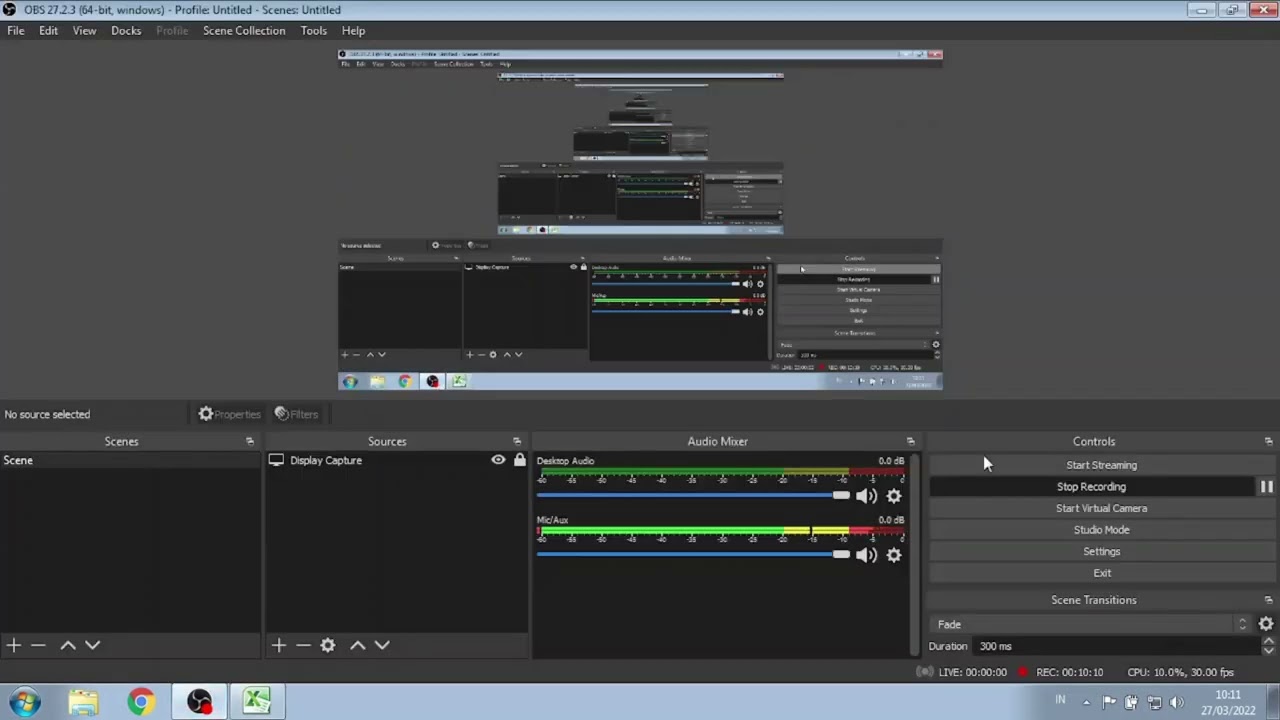The width and height of the screenshot is (1280, 720).
Task: Pop out the Scene Transitions dock
Action: point(1268,600)
